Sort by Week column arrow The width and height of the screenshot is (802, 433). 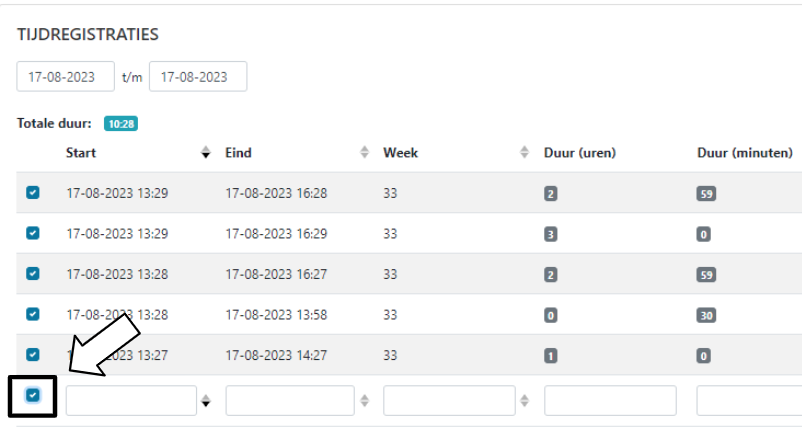(x=524, y=153)
